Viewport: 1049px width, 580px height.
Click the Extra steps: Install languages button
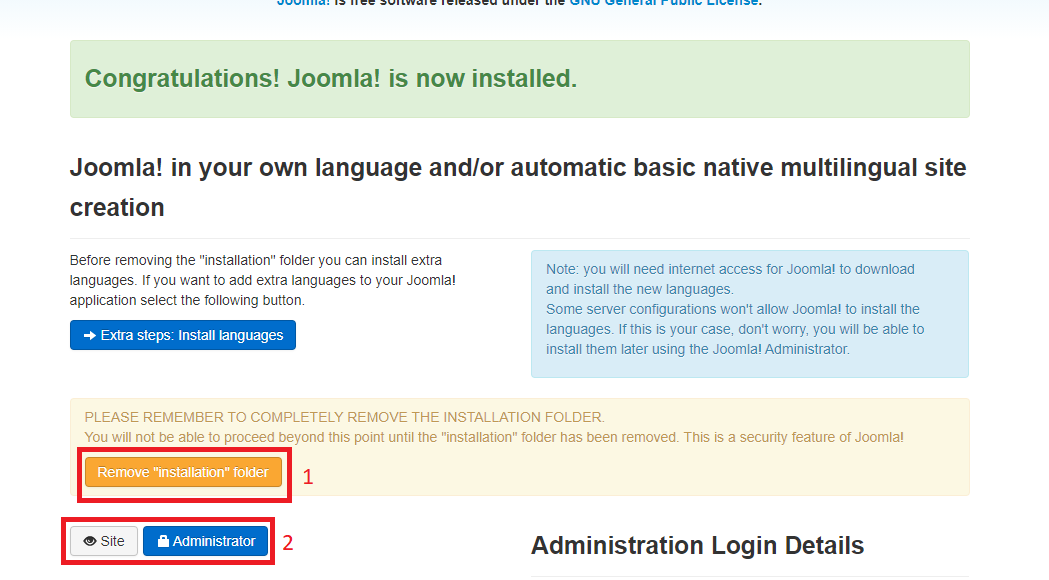point(183,335)
